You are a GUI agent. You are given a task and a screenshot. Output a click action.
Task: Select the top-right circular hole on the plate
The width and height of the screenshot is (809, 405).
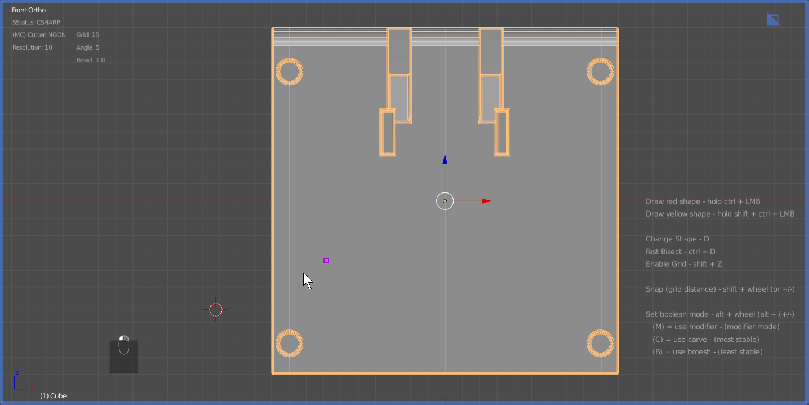click(x=600, y=71)
